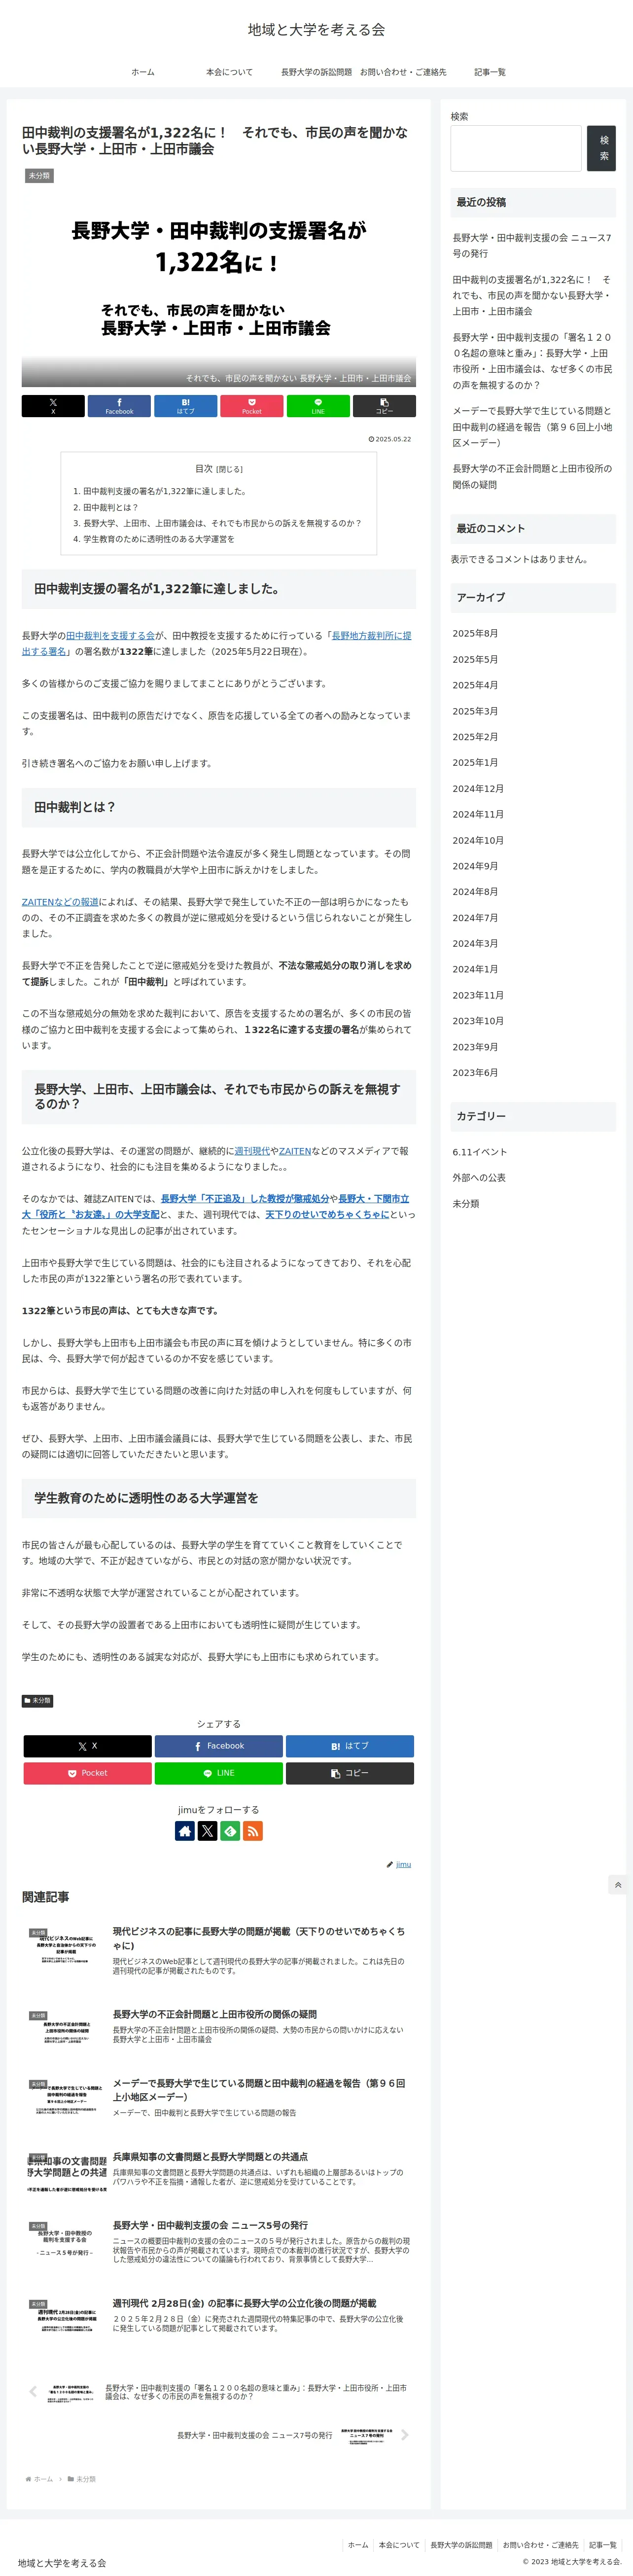Follow jimu on X icon
The width and height of the screenshot is (633, 2576).
pos(208,1831)
